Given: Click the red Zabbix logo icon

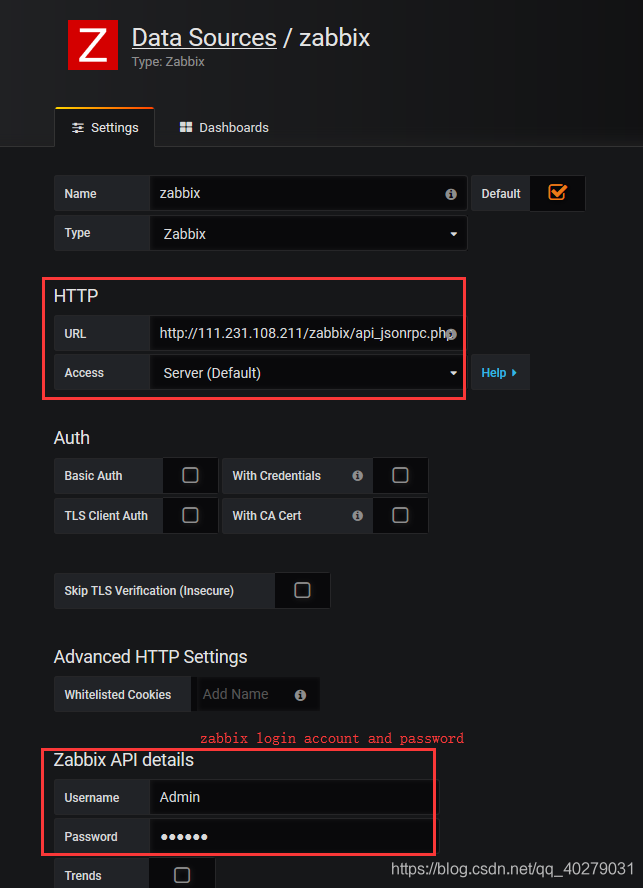Looking at the screenshot, I should point(93,45).
